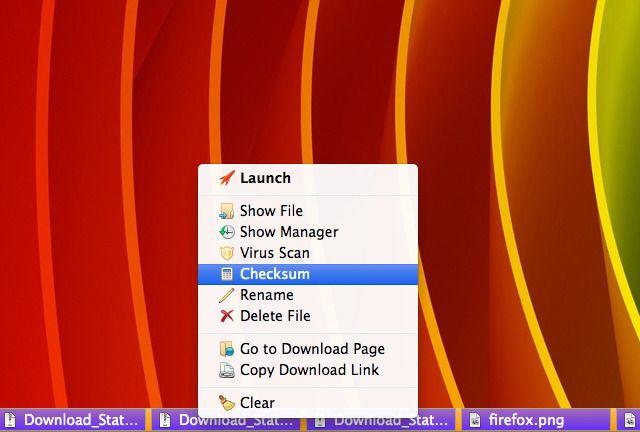
Task: Choose the Checksum menu entry
Action: tap(308, 274)
